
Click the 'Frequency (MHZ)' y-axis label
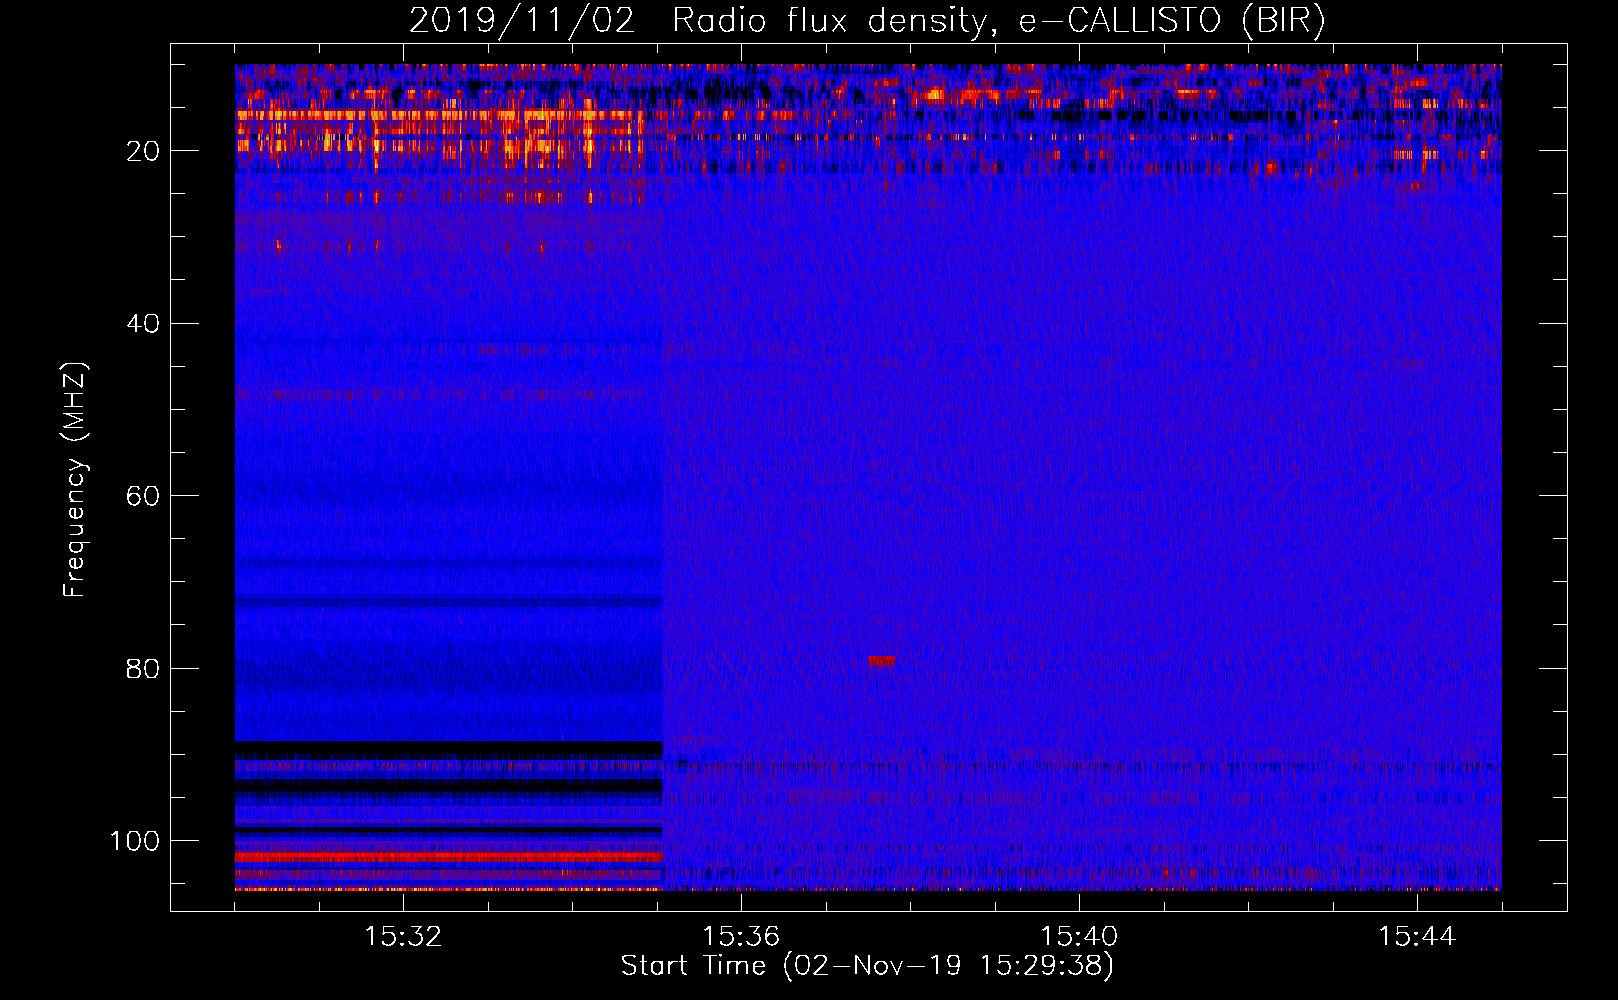75,479
